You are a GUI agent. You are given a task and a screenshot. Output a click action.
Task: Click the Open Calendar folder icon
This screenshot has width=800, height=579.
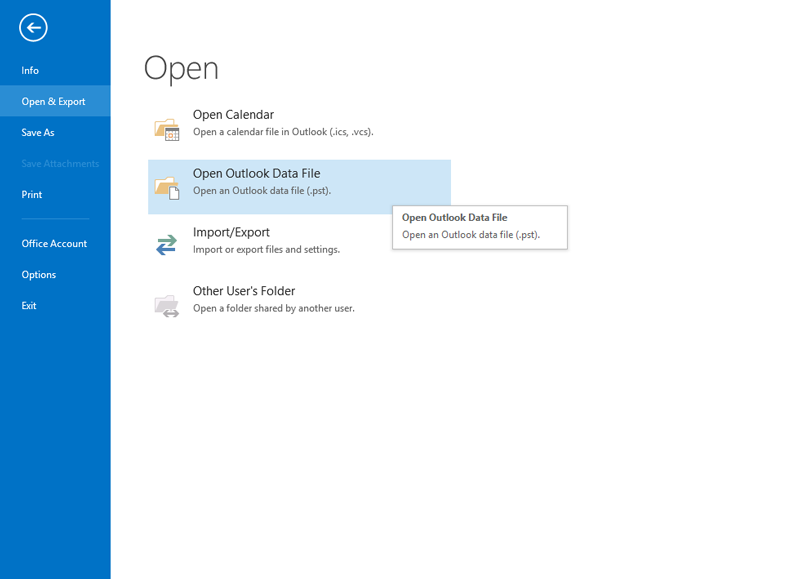(167, 130)
